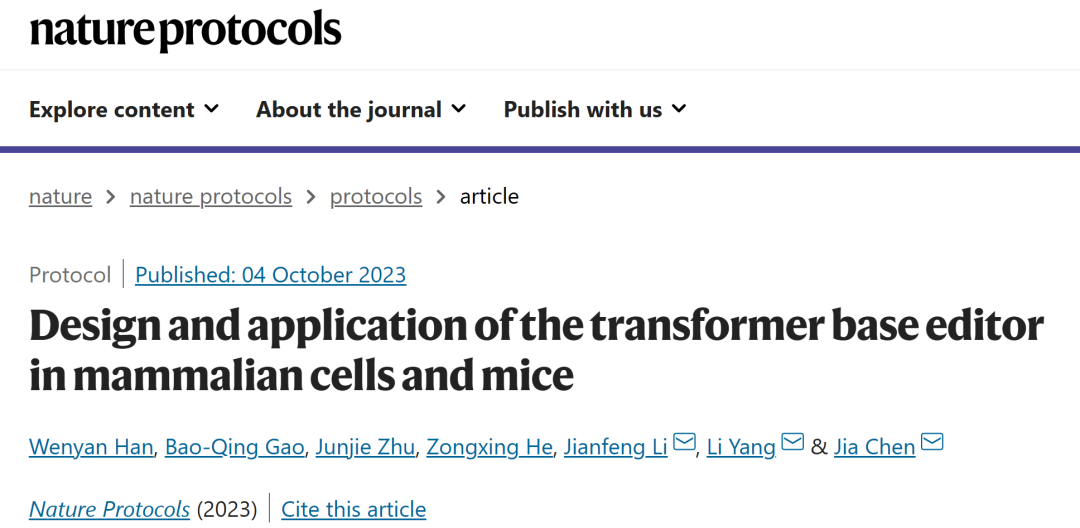Open author Zongxing He's details
This screenshot has height=528, width=1080.
(x=489, y=447)
